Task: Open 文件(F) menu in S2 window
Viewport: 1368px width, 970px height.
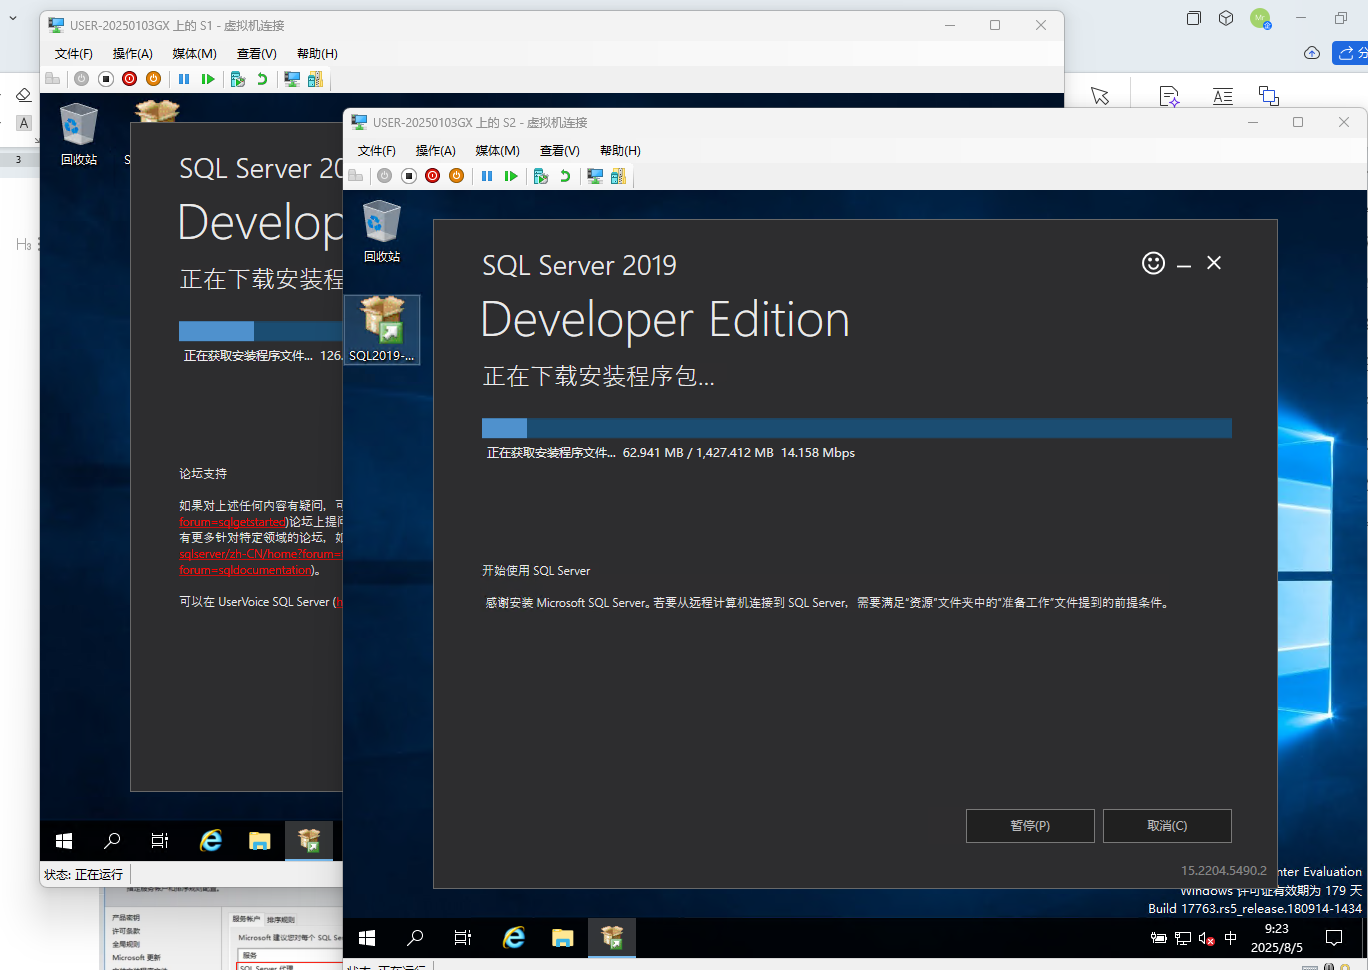Action: point(377,151)
